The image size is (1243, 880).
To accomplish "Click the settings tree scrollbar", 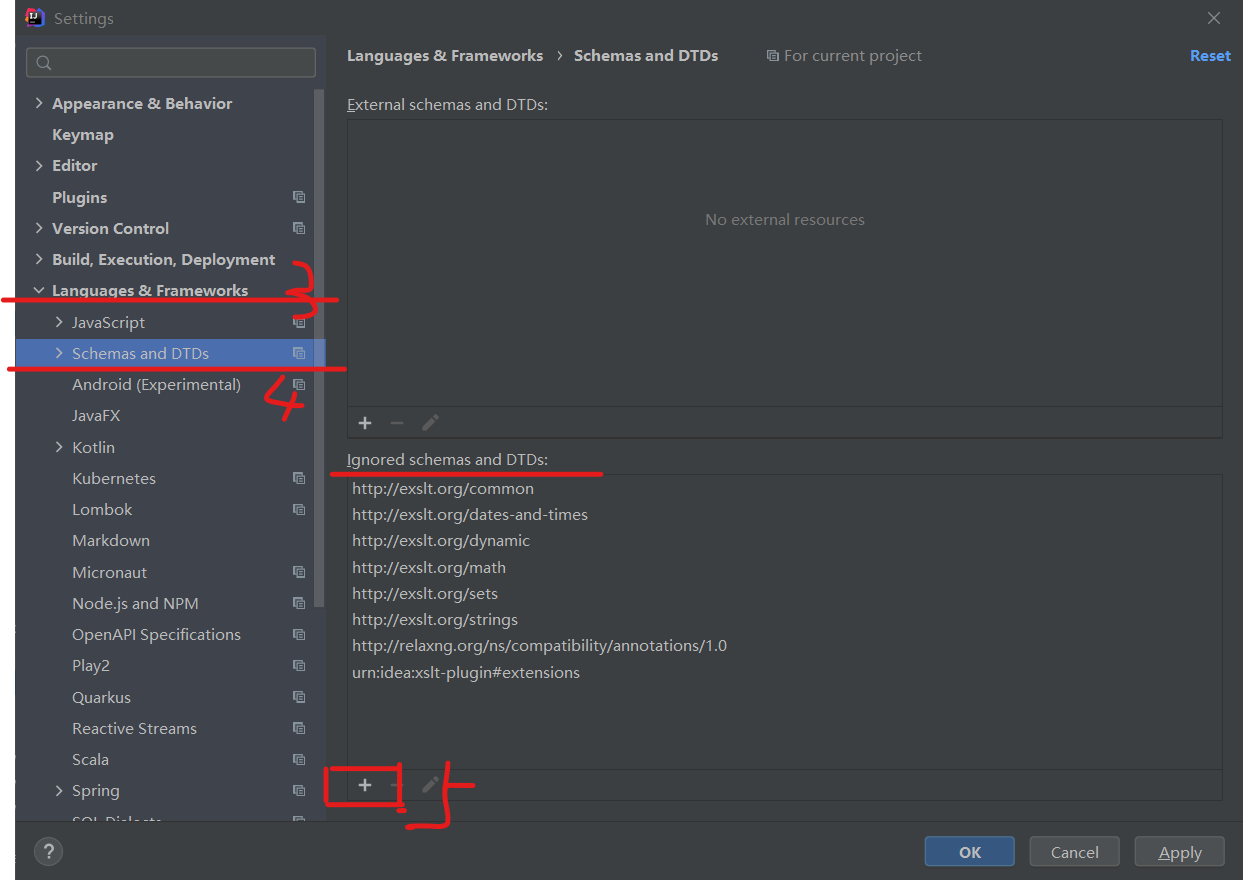I will (x=320, y=348).
